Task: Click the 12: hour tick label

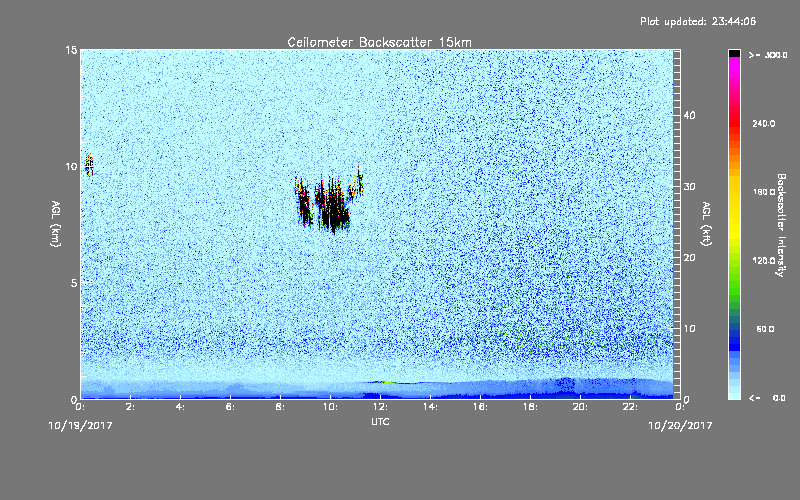Action: click(380, 407)
